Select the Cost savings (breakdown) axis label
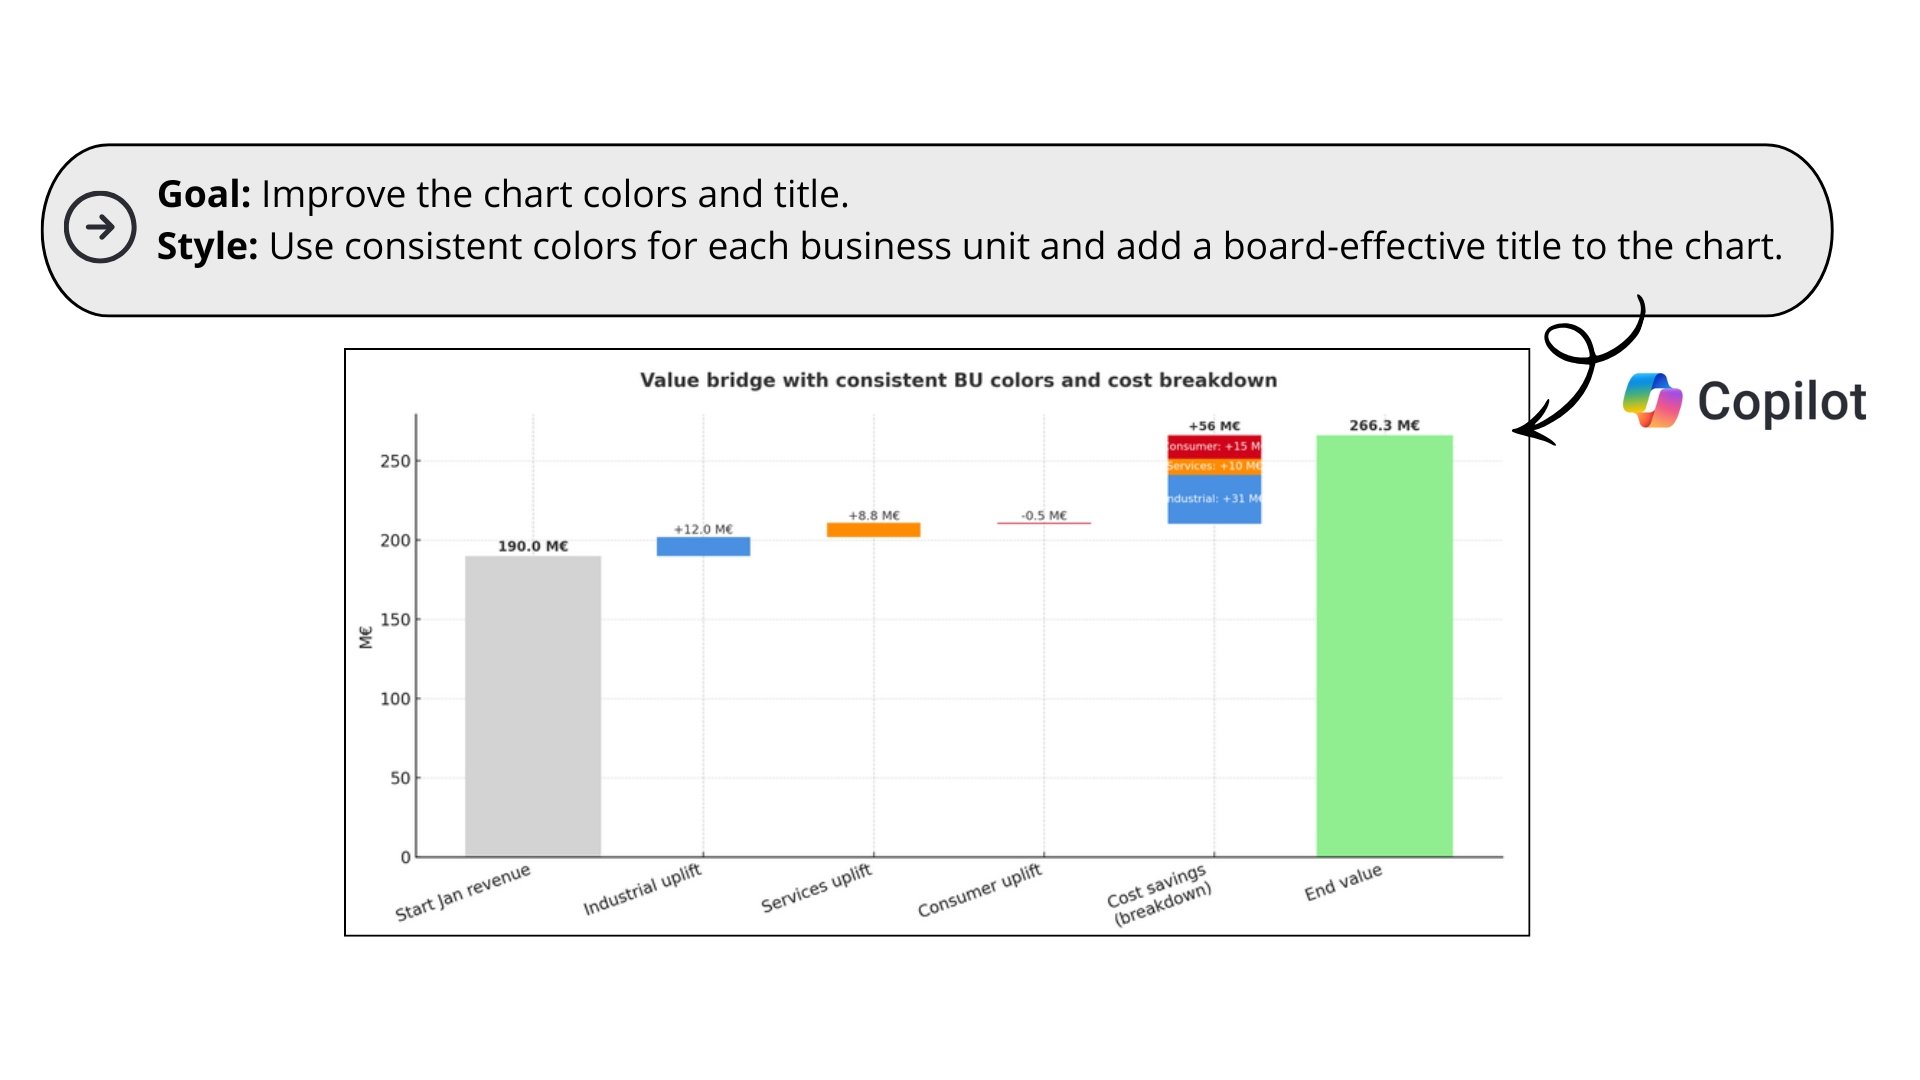Image resolution: width=1920 pixels, height=1080 pixels. click(x=1160, y=896)
